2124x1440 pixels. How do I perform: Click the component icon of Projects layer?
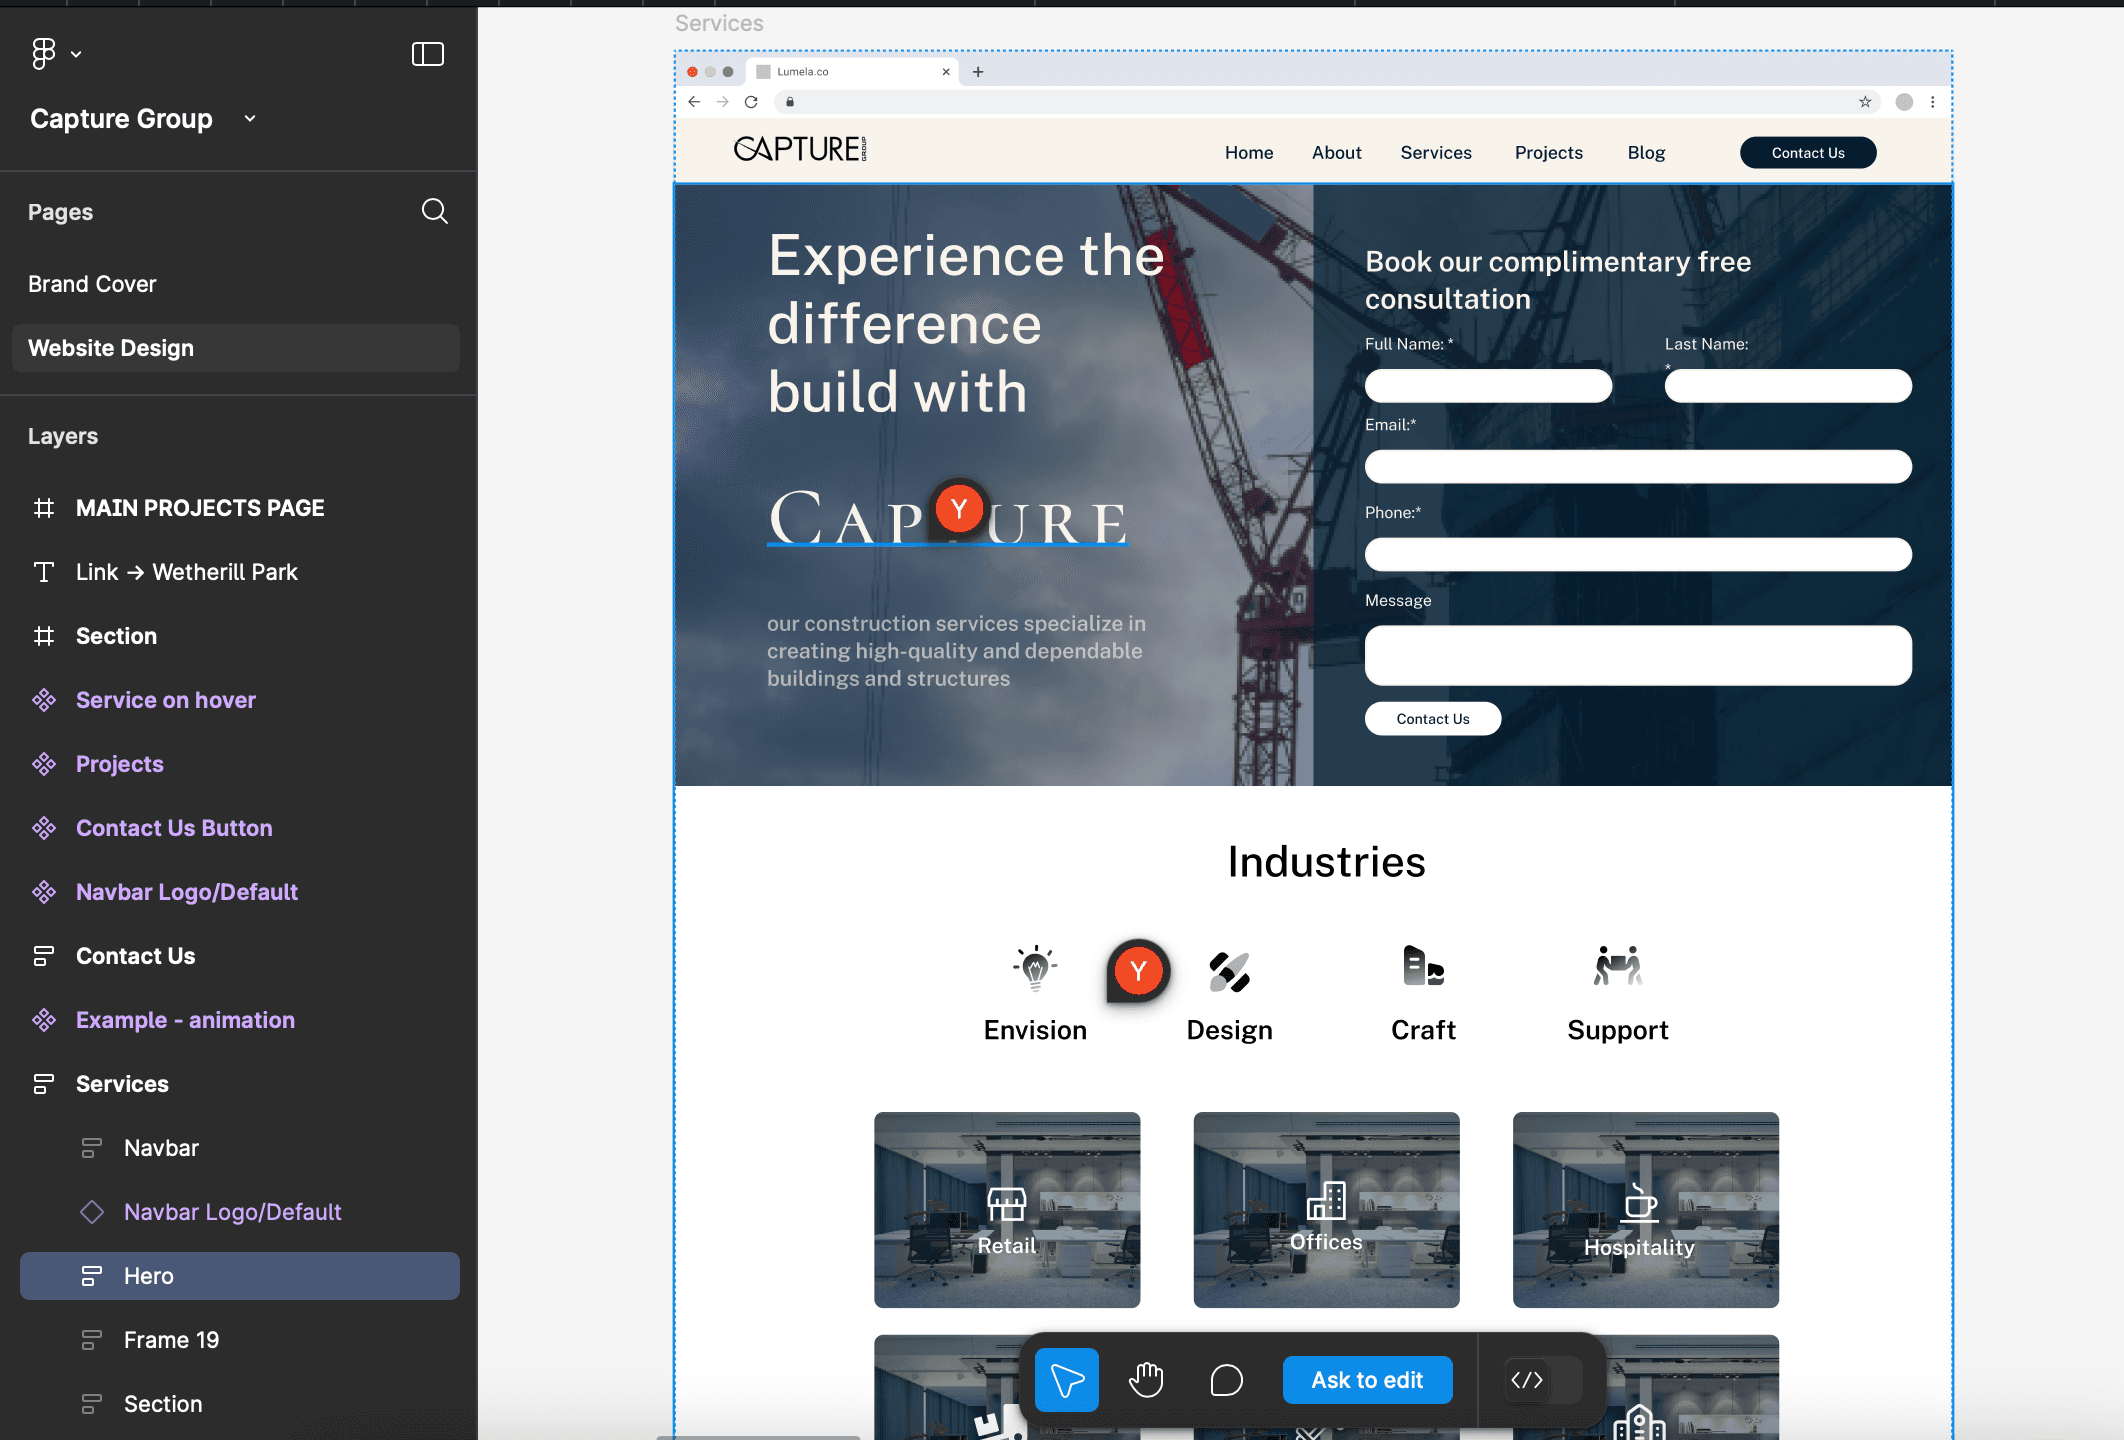(44, 764)
